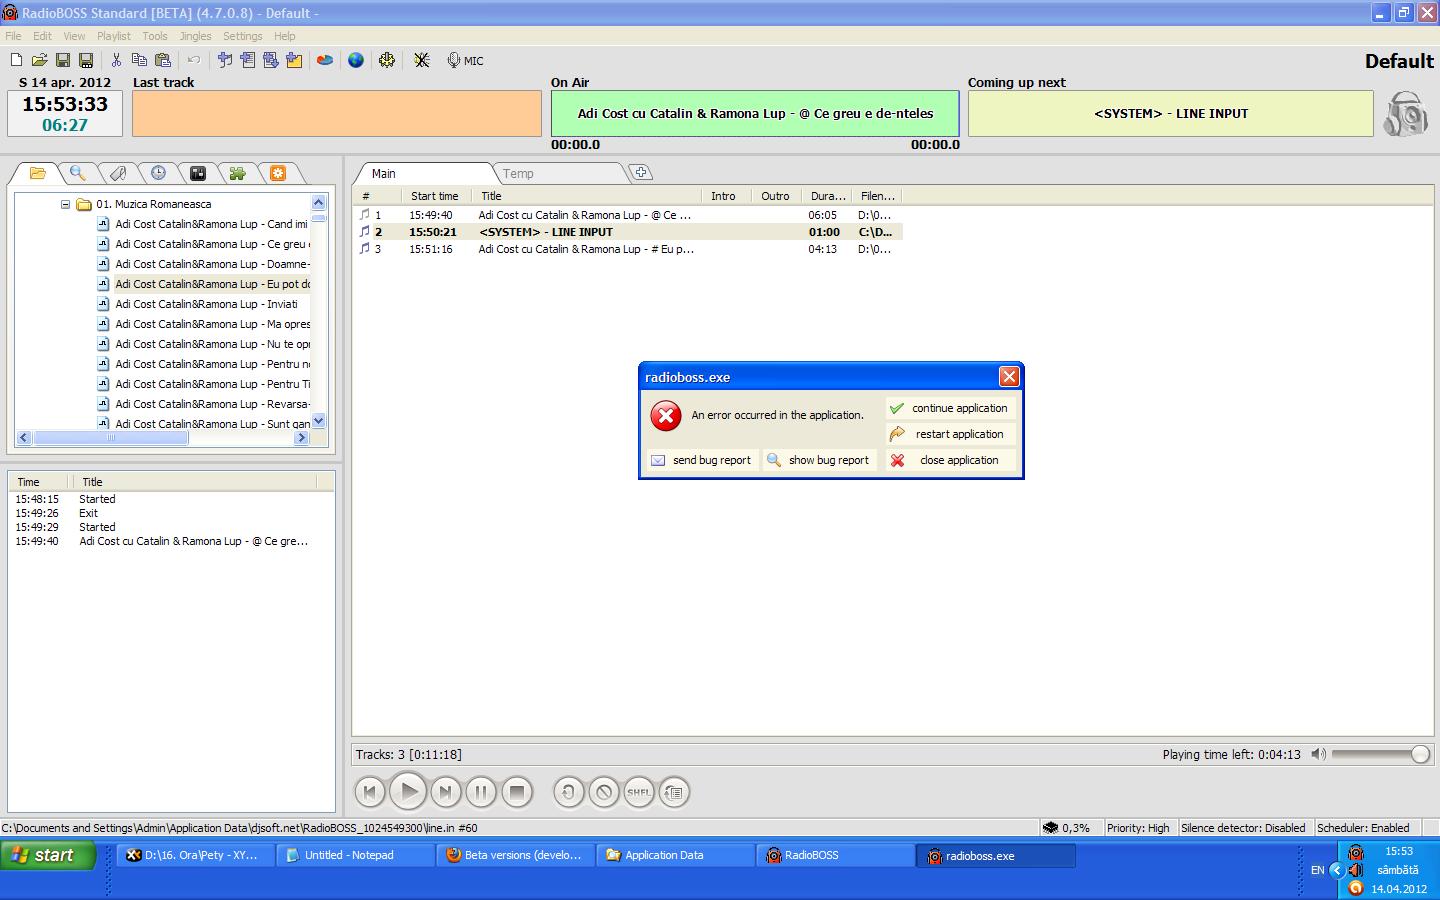
Task: Open the Playlist menu
Action: tap(114, 36)
